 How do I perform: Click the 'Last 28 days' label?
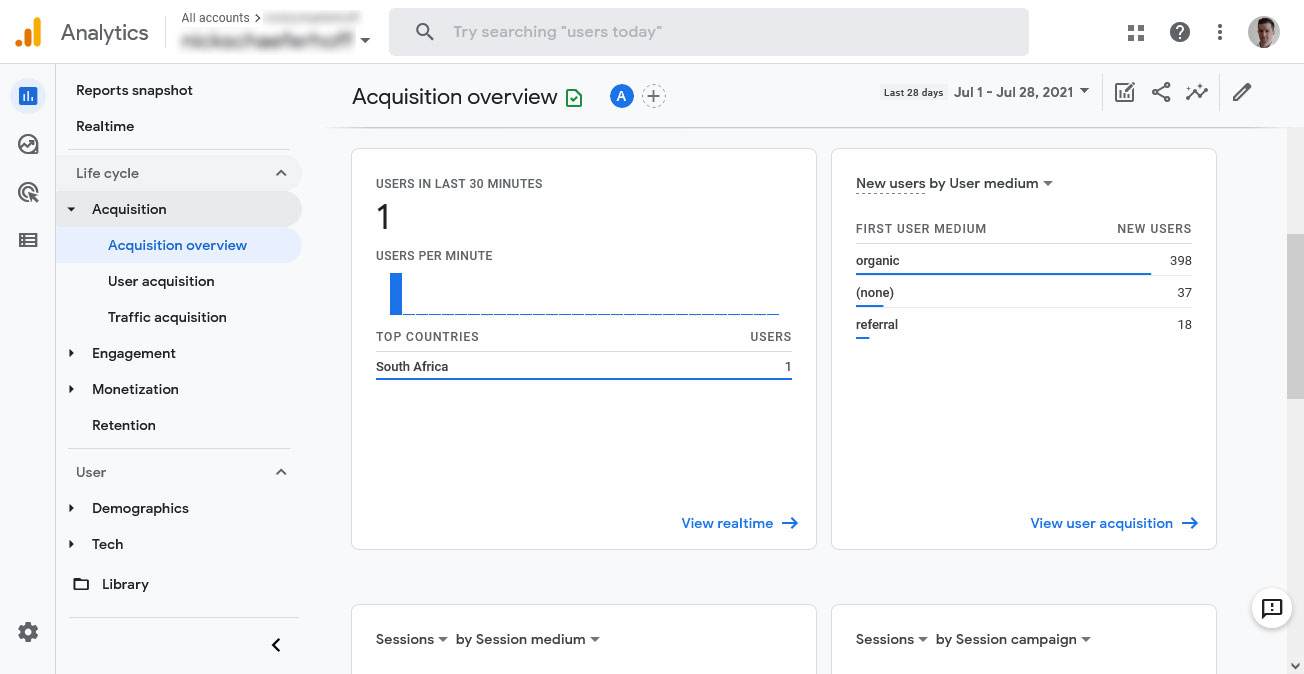913,93
